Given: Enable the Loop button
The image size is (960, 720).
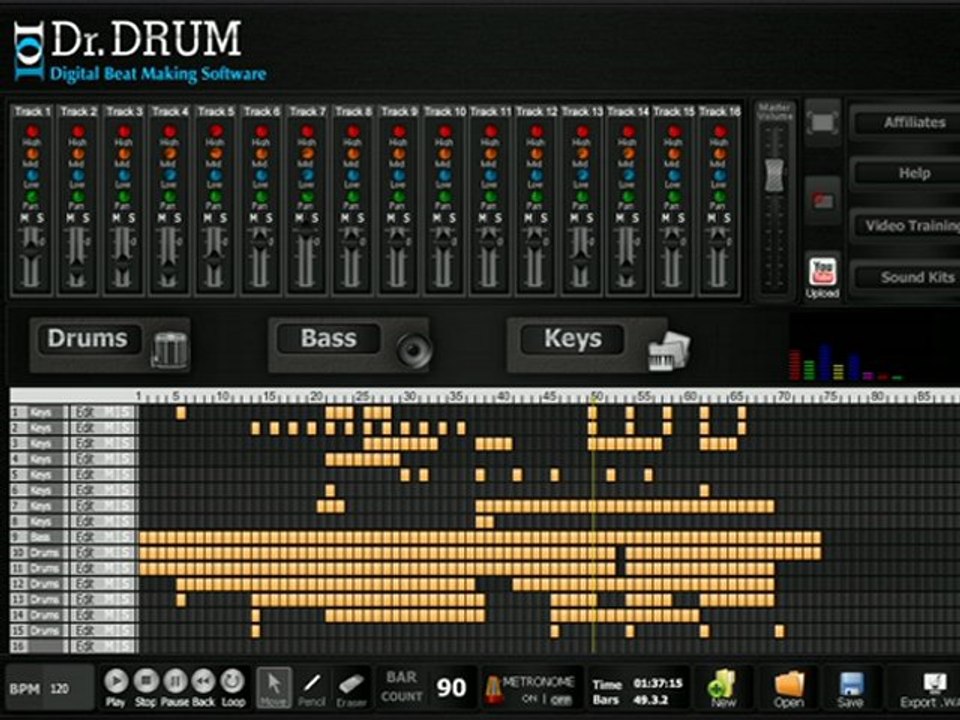Looking at the screenshot, I should click(x=233, y=681).
